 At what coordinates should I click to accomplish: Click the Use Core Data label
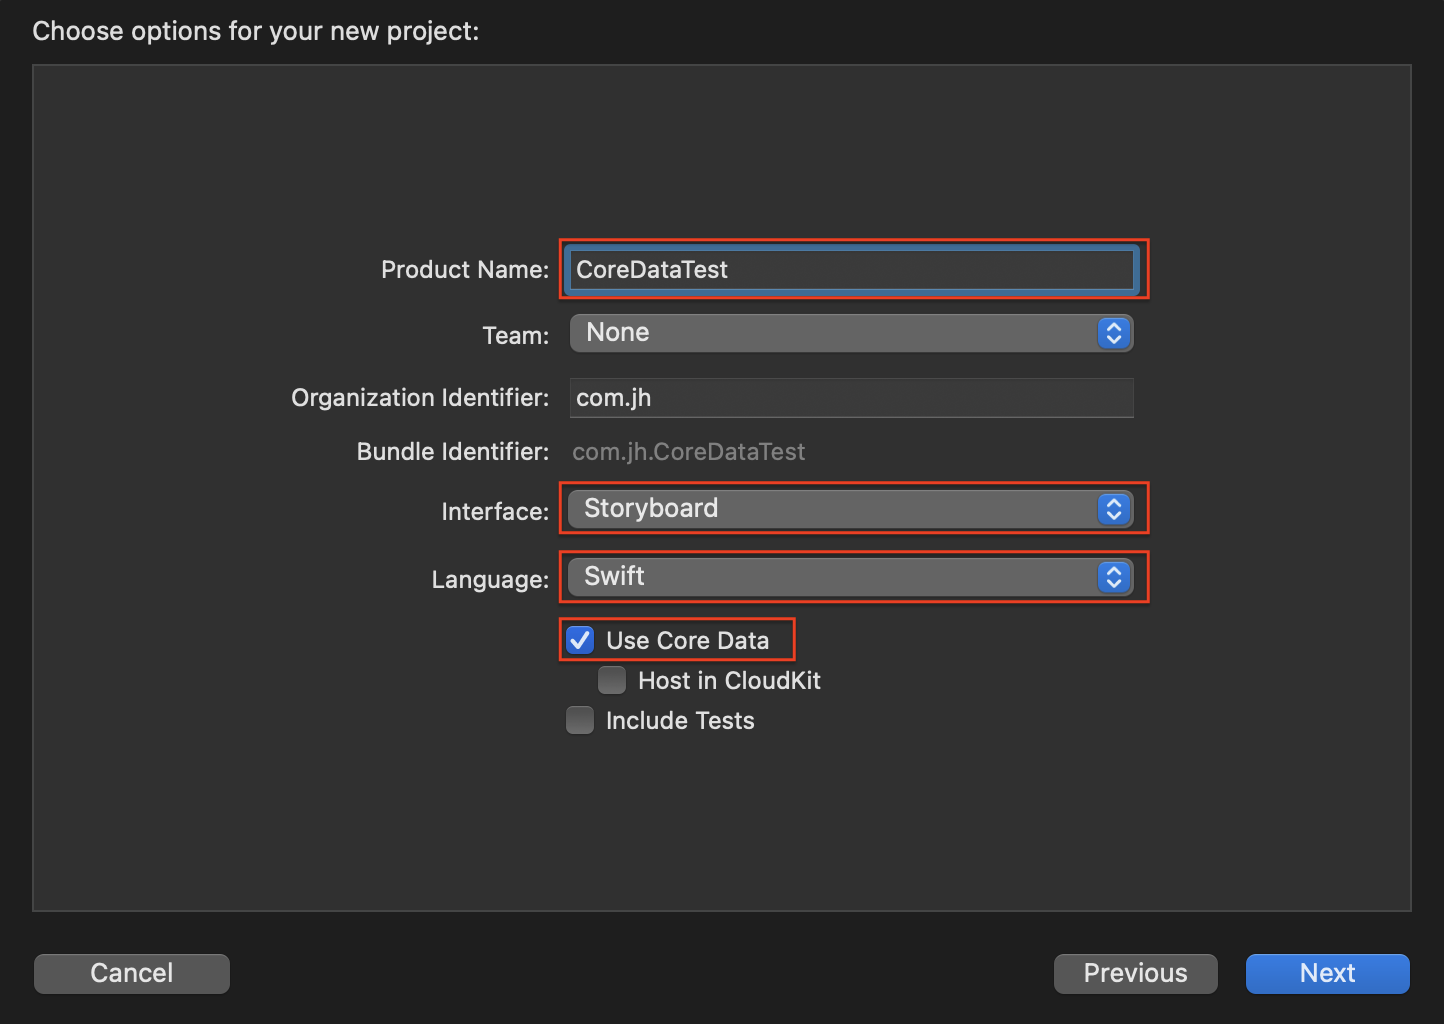point(687,641)
